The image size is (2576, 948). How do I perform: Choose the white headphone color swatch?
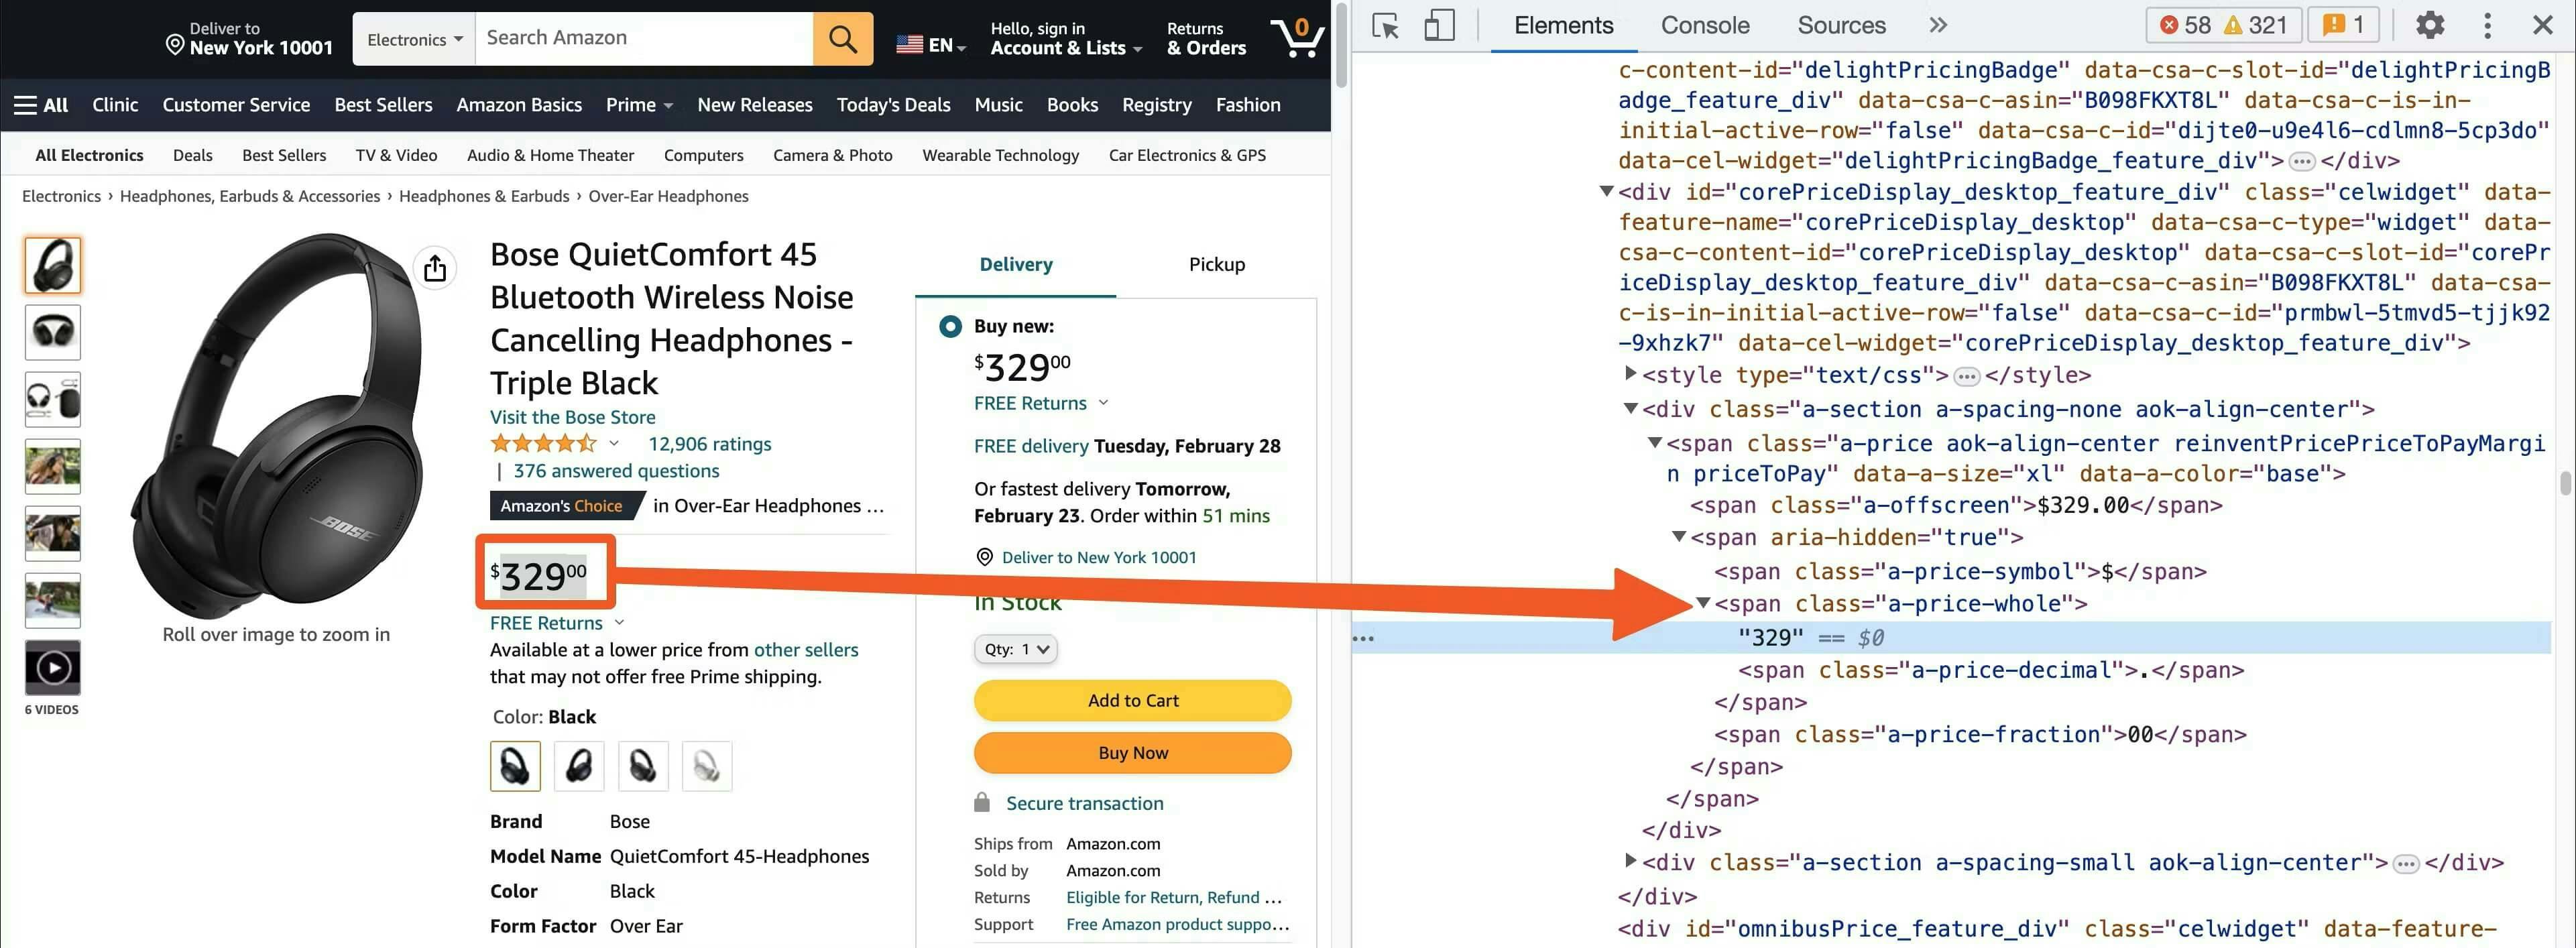(707, 767)
